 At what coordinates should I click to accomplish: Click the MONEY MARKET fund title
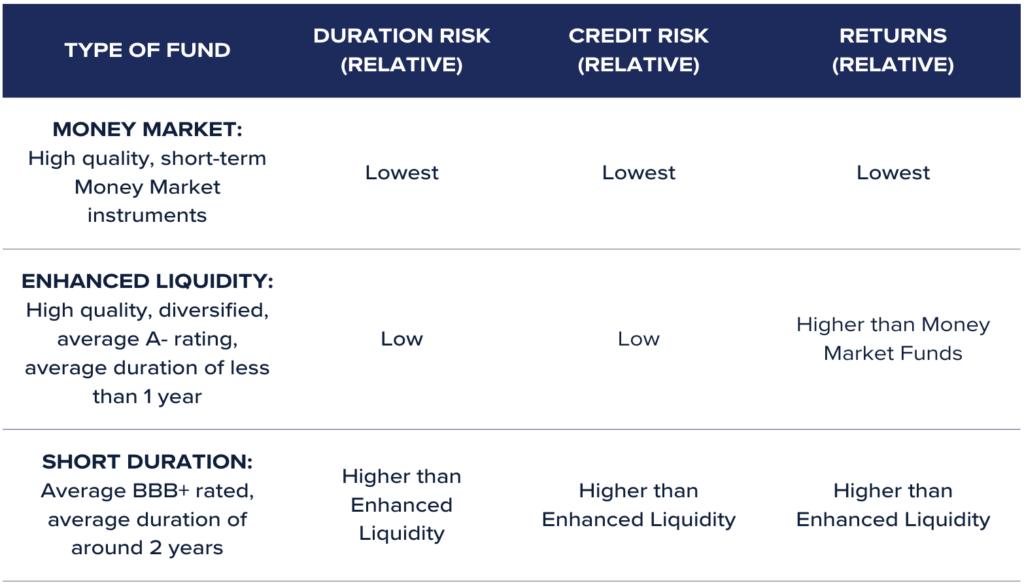(147, 129)
